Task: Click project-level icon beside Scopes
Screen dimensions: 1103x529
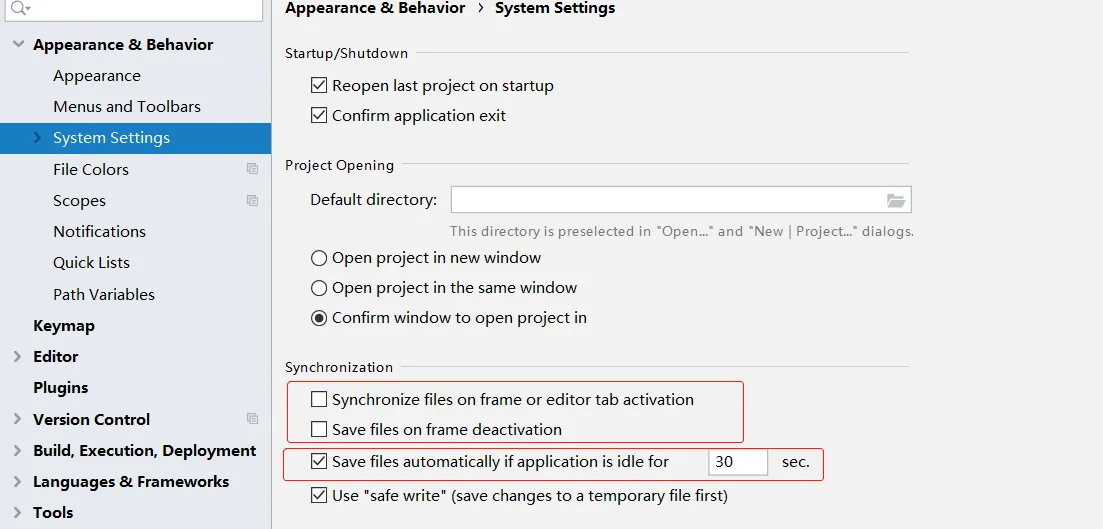Action: 253,200
